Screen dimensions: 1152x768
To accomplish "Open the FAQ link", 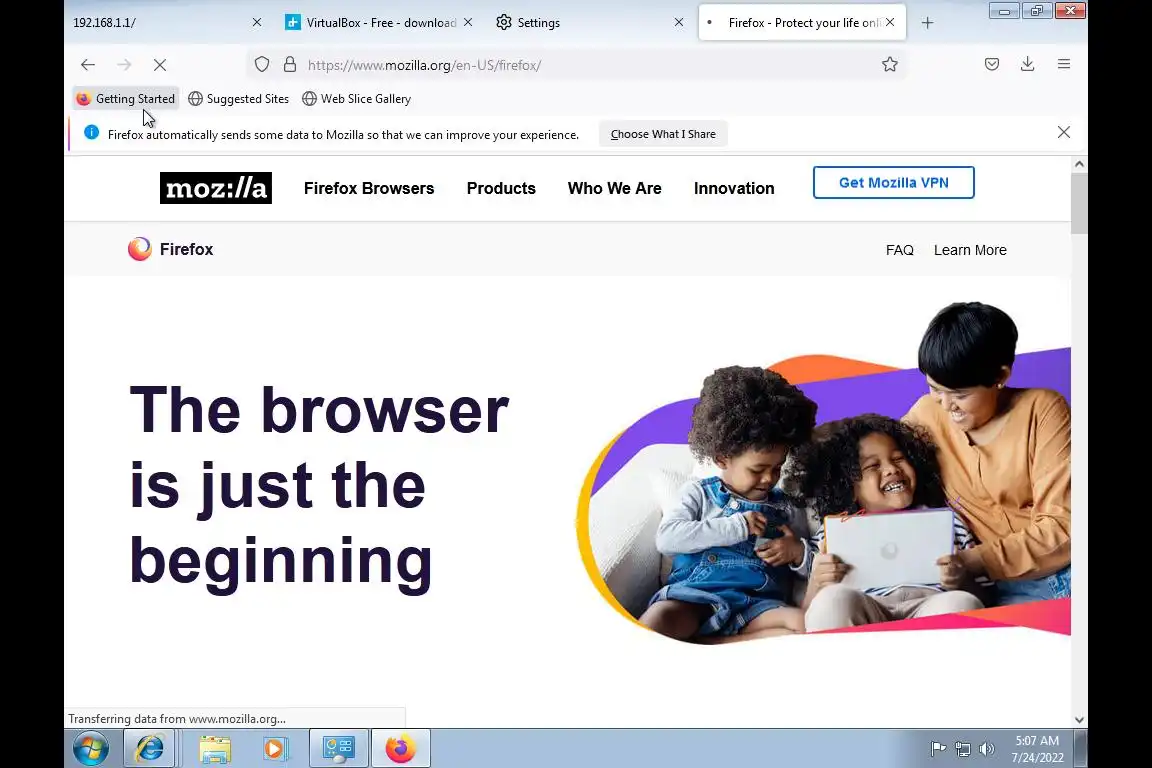I will [x=900, y=250].
